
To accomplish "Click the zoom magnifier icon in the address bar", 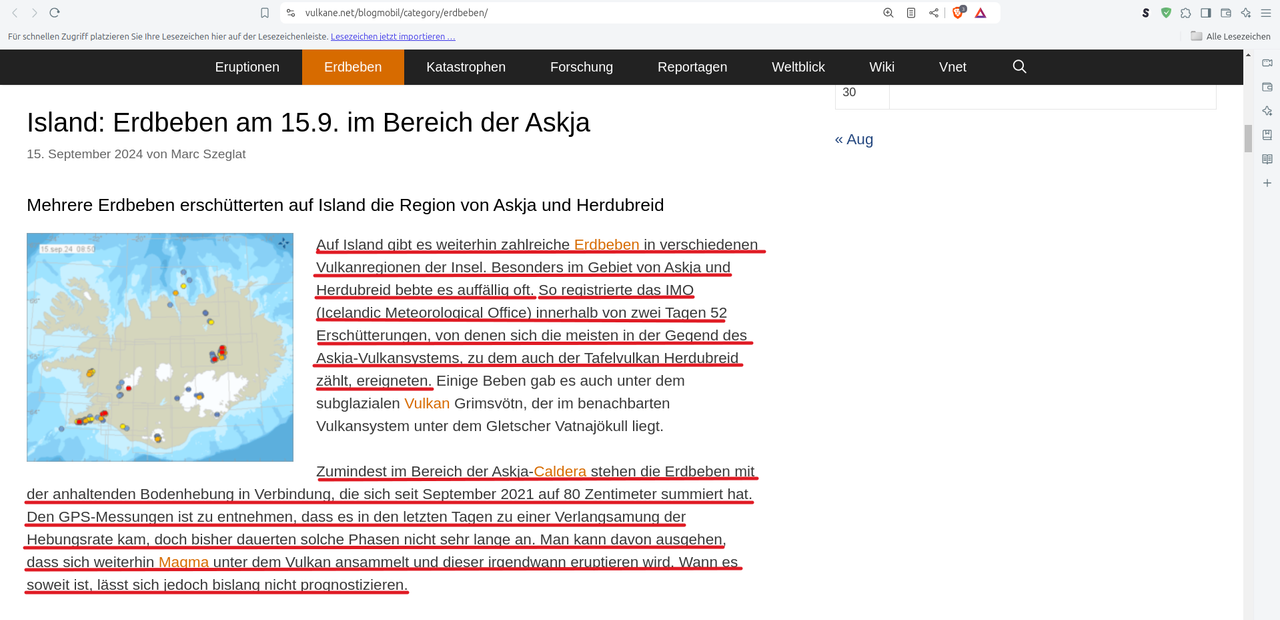I will coord(888,13).
